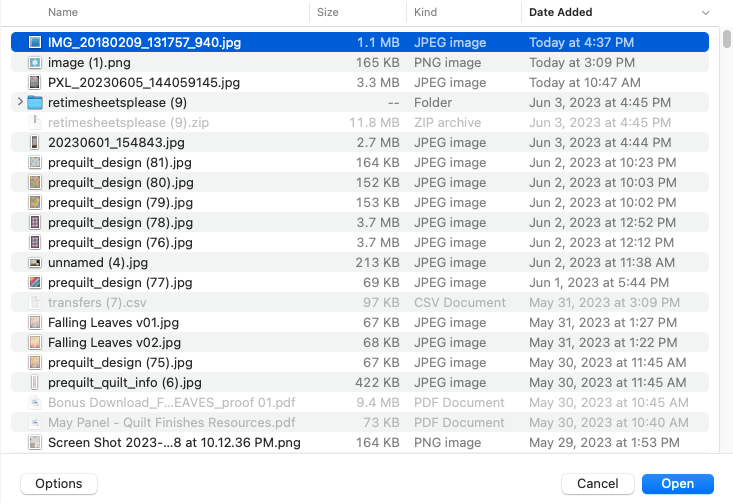Select the prequilt_design (81).jpg row
The width and height of the screenshot is (733, 503).
point(359,162)
